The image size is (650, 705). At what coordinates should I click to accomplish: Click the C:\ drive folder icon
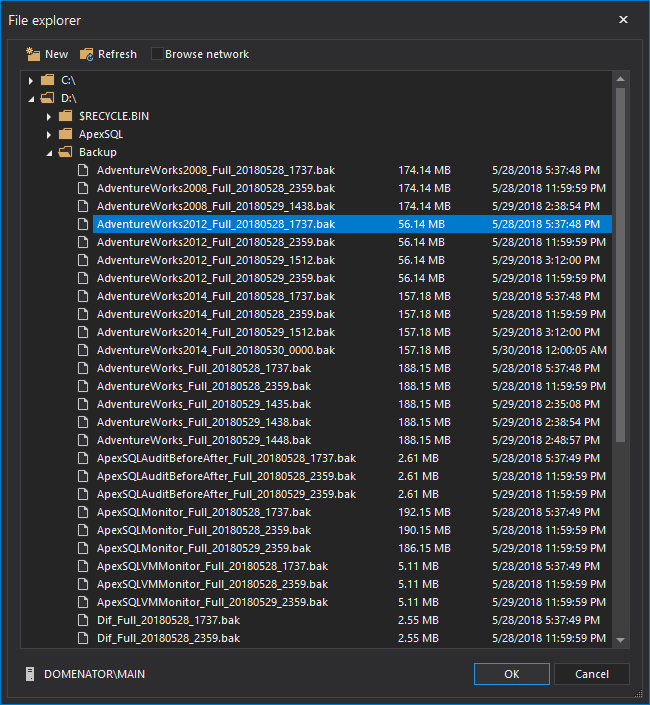click(48, 80)
